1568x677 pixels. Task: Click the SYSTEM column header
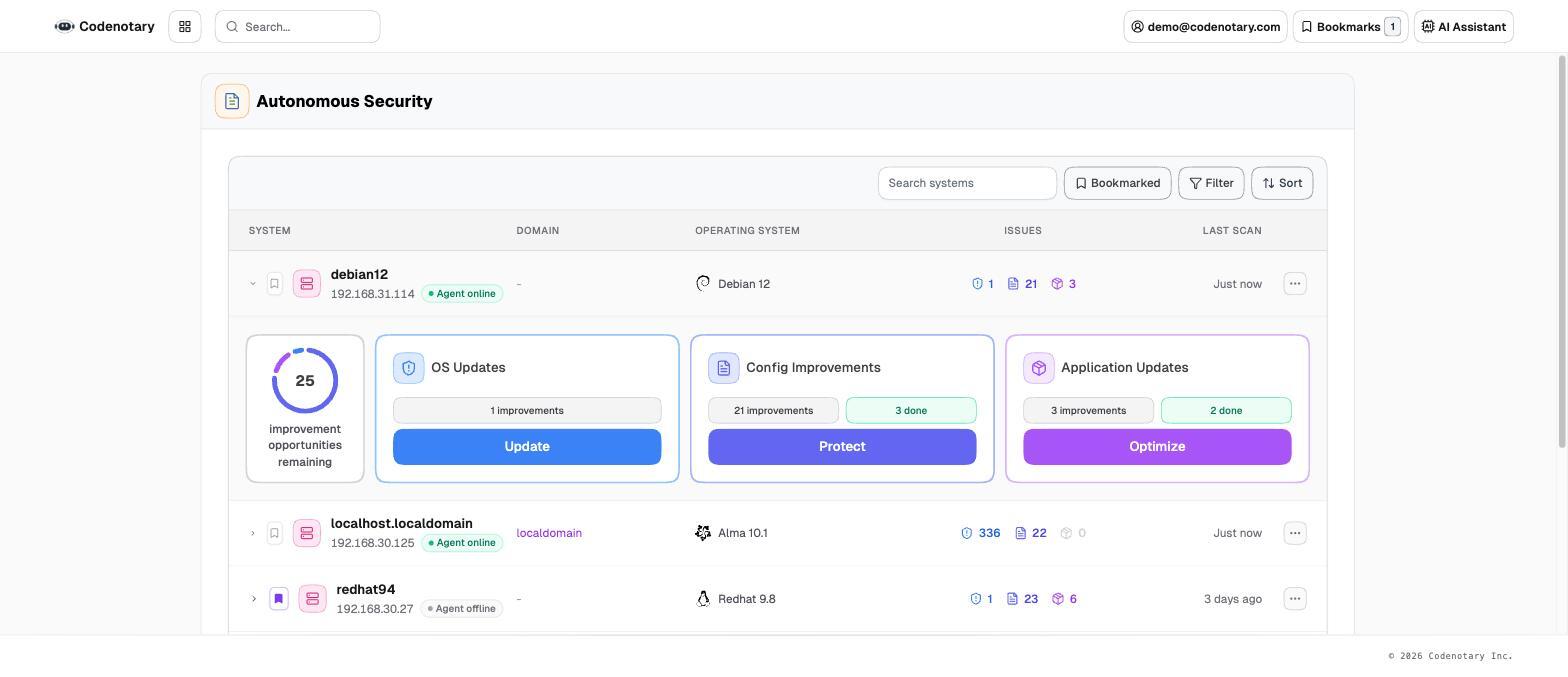pyautogui.click(x=270, y=231)
